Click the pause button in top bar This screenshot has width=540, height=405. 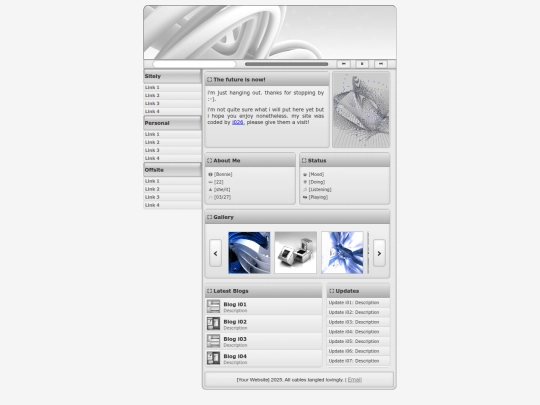click(362, 64)
